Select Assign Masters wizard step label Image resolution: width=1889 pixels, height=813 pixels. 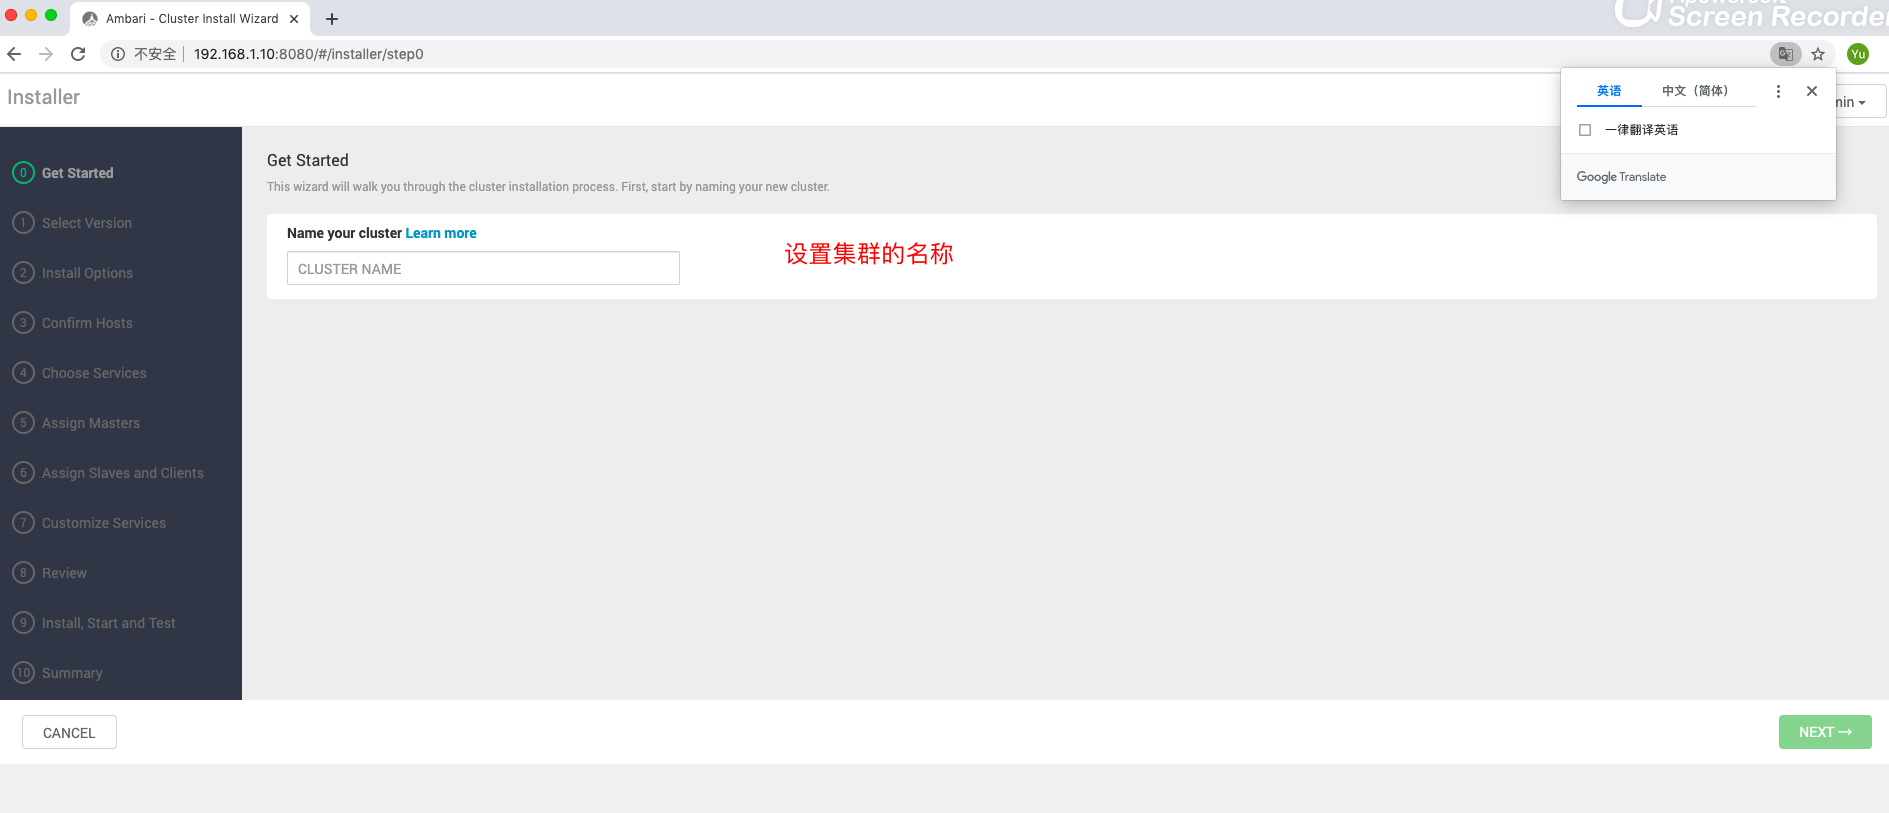tap(91, 423)
